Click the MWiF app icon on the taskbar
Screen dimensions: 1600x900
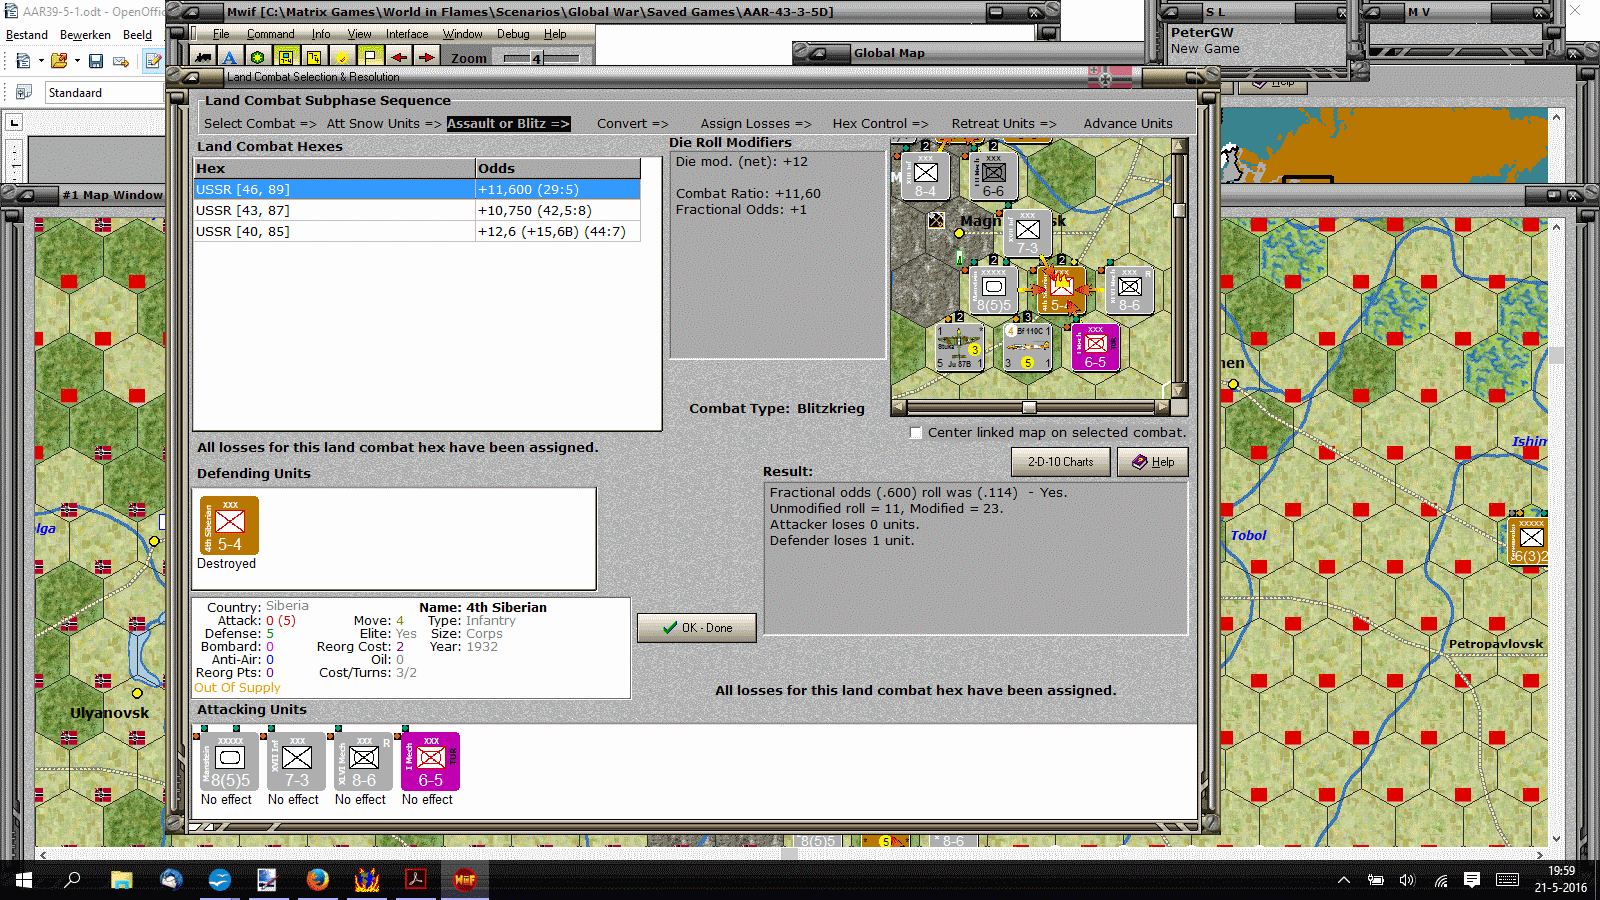point(465,880)
